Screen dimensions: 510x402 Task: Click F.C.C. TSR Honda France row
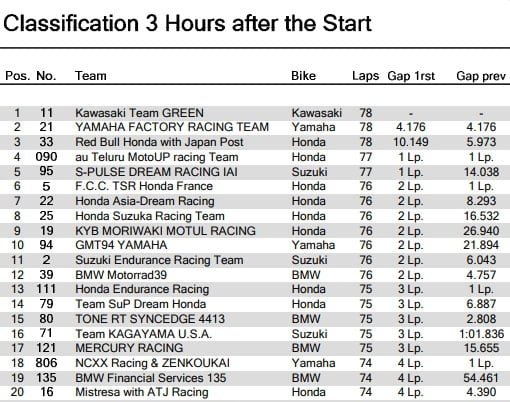point(255,186)
